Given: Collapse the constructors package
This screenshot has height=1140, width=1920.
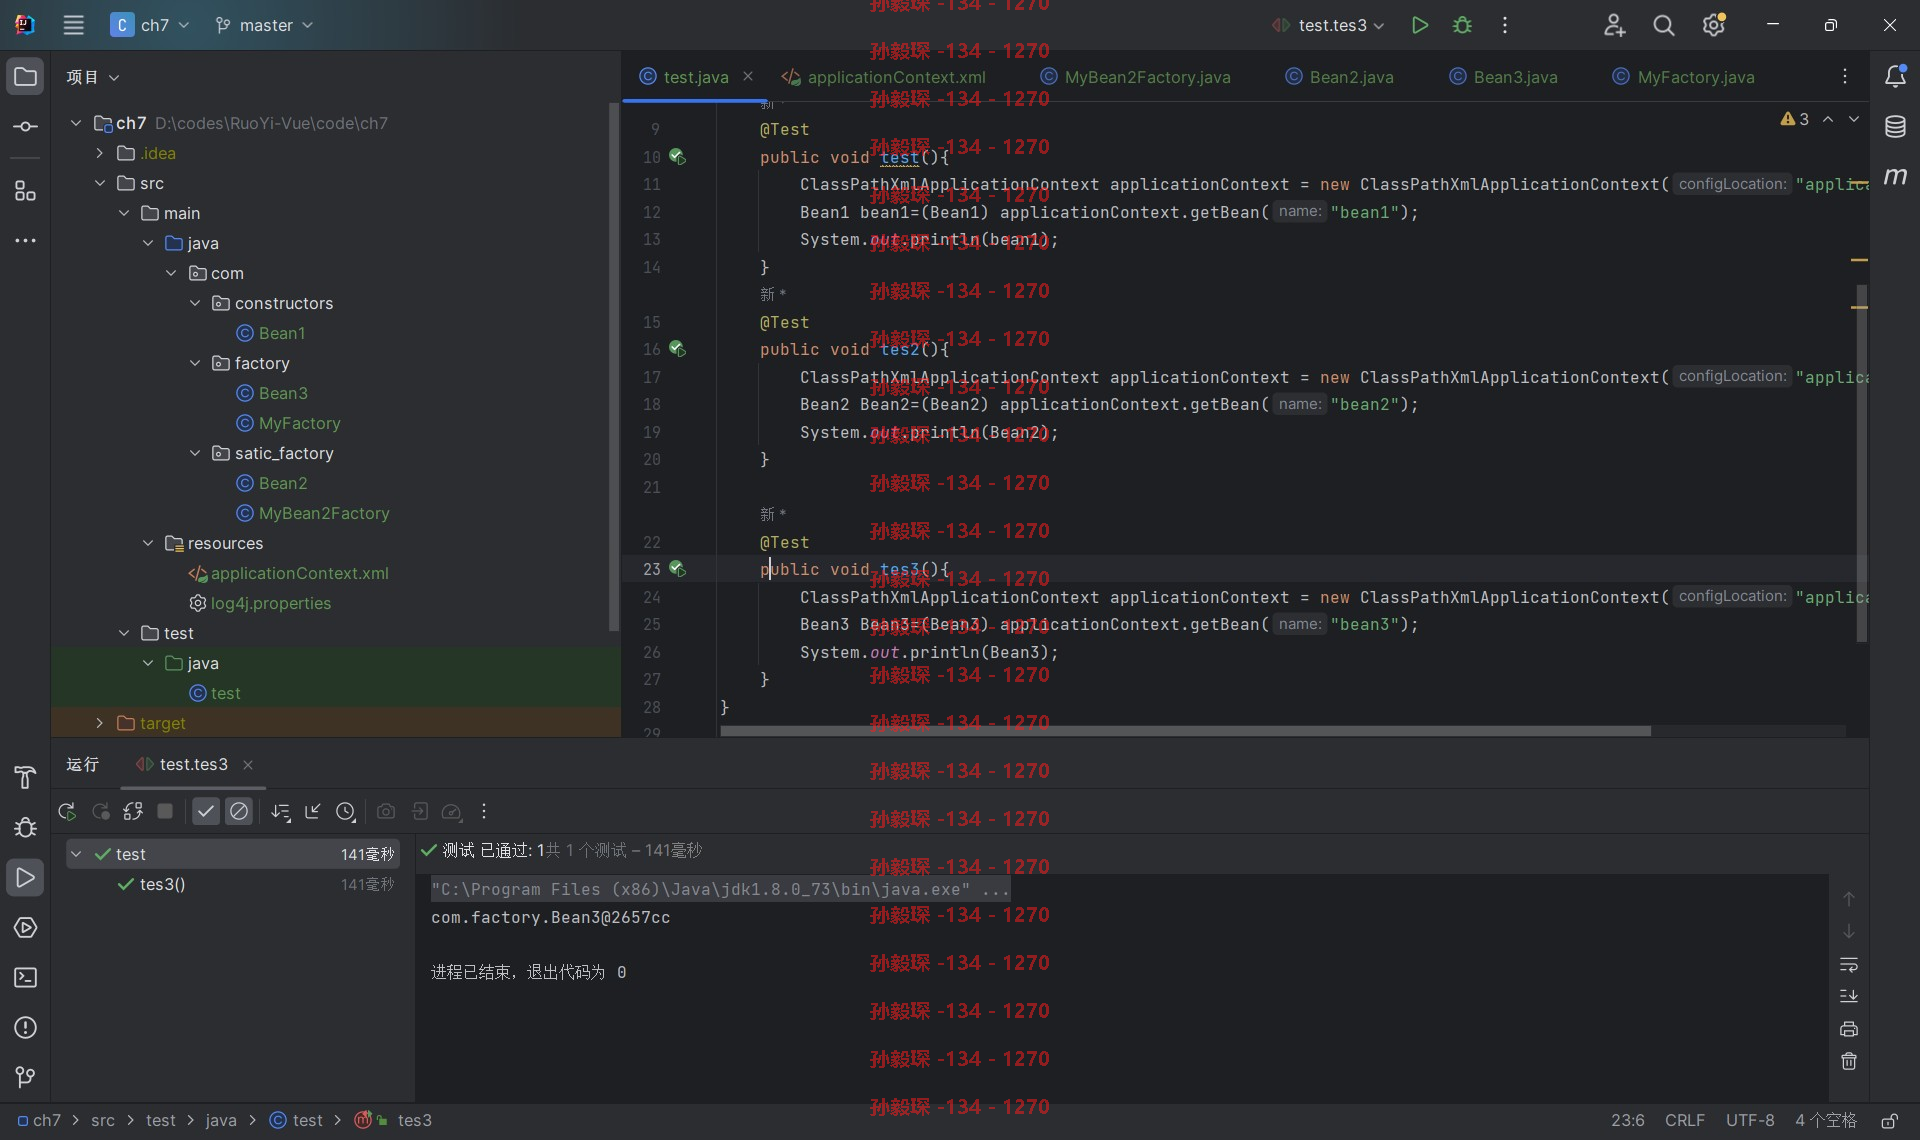Looking at the screenshot, I should click(x=195, y=303).
